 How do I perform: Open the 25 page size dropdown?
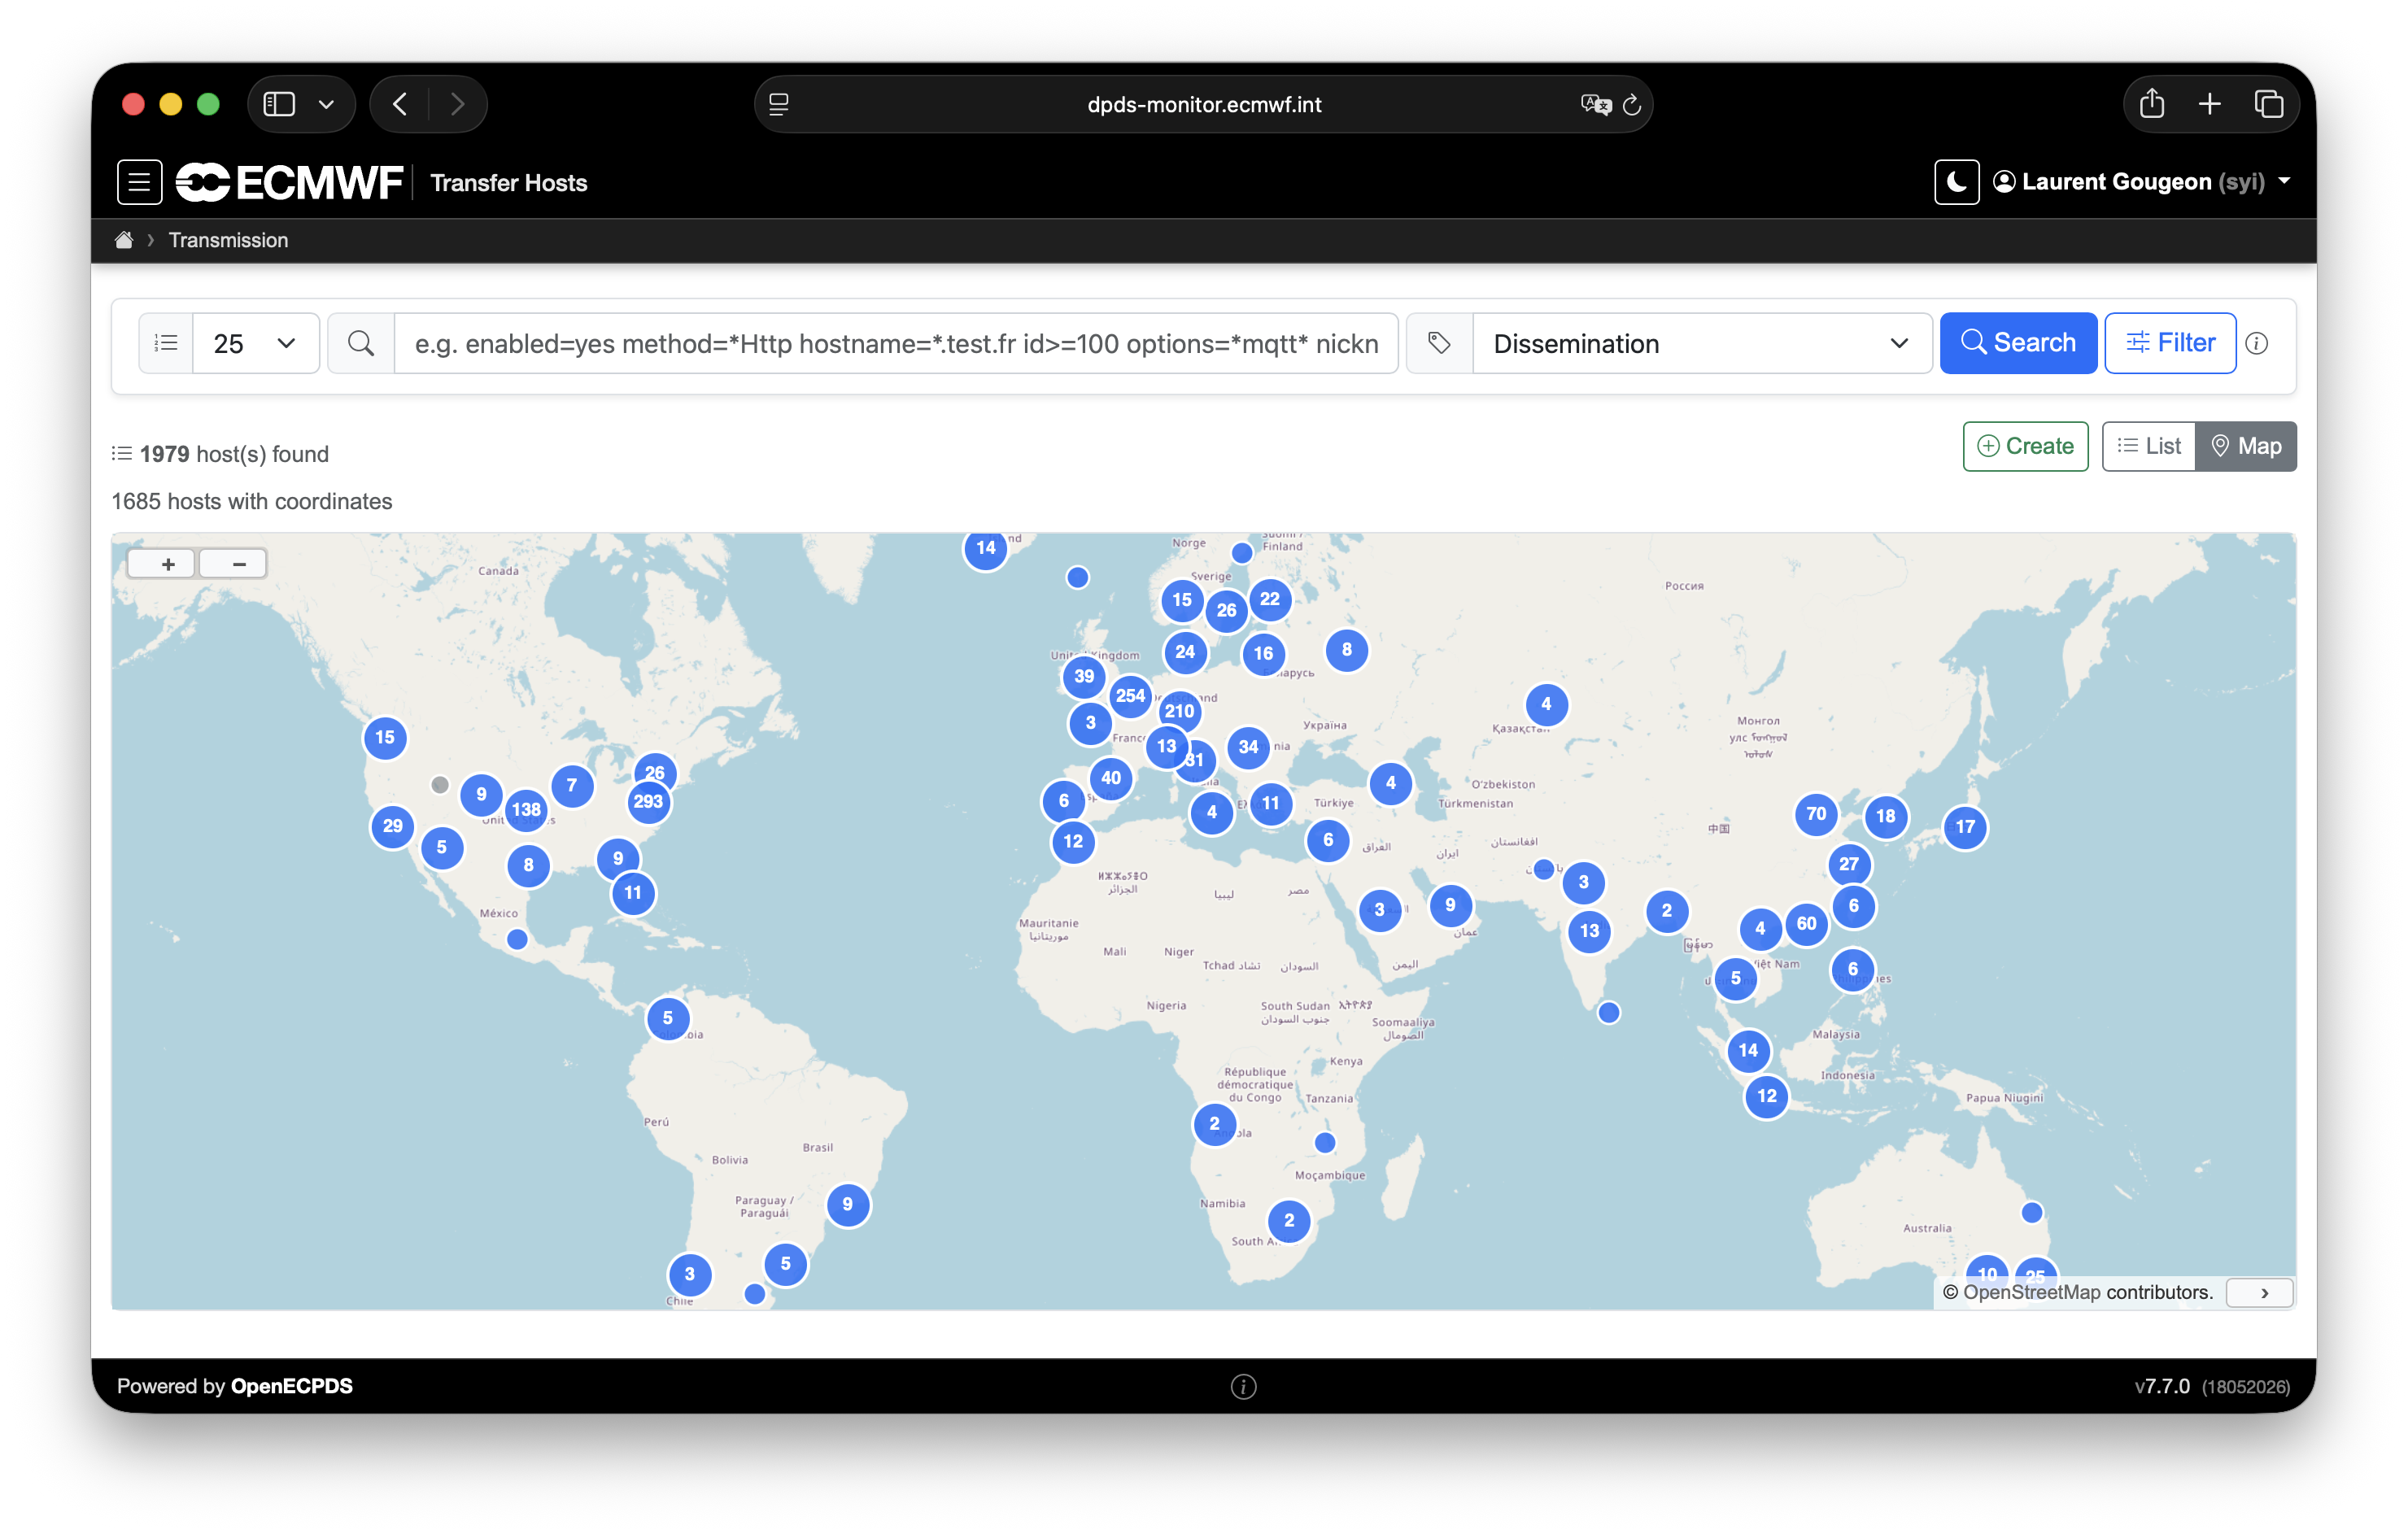(256, 343)
